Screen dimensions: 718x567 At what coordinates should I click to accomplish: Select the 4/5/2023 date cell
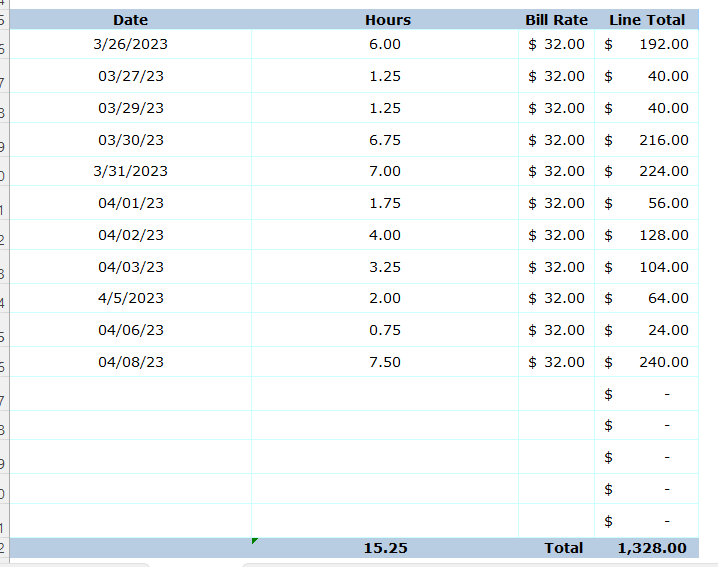pos(130,298)
